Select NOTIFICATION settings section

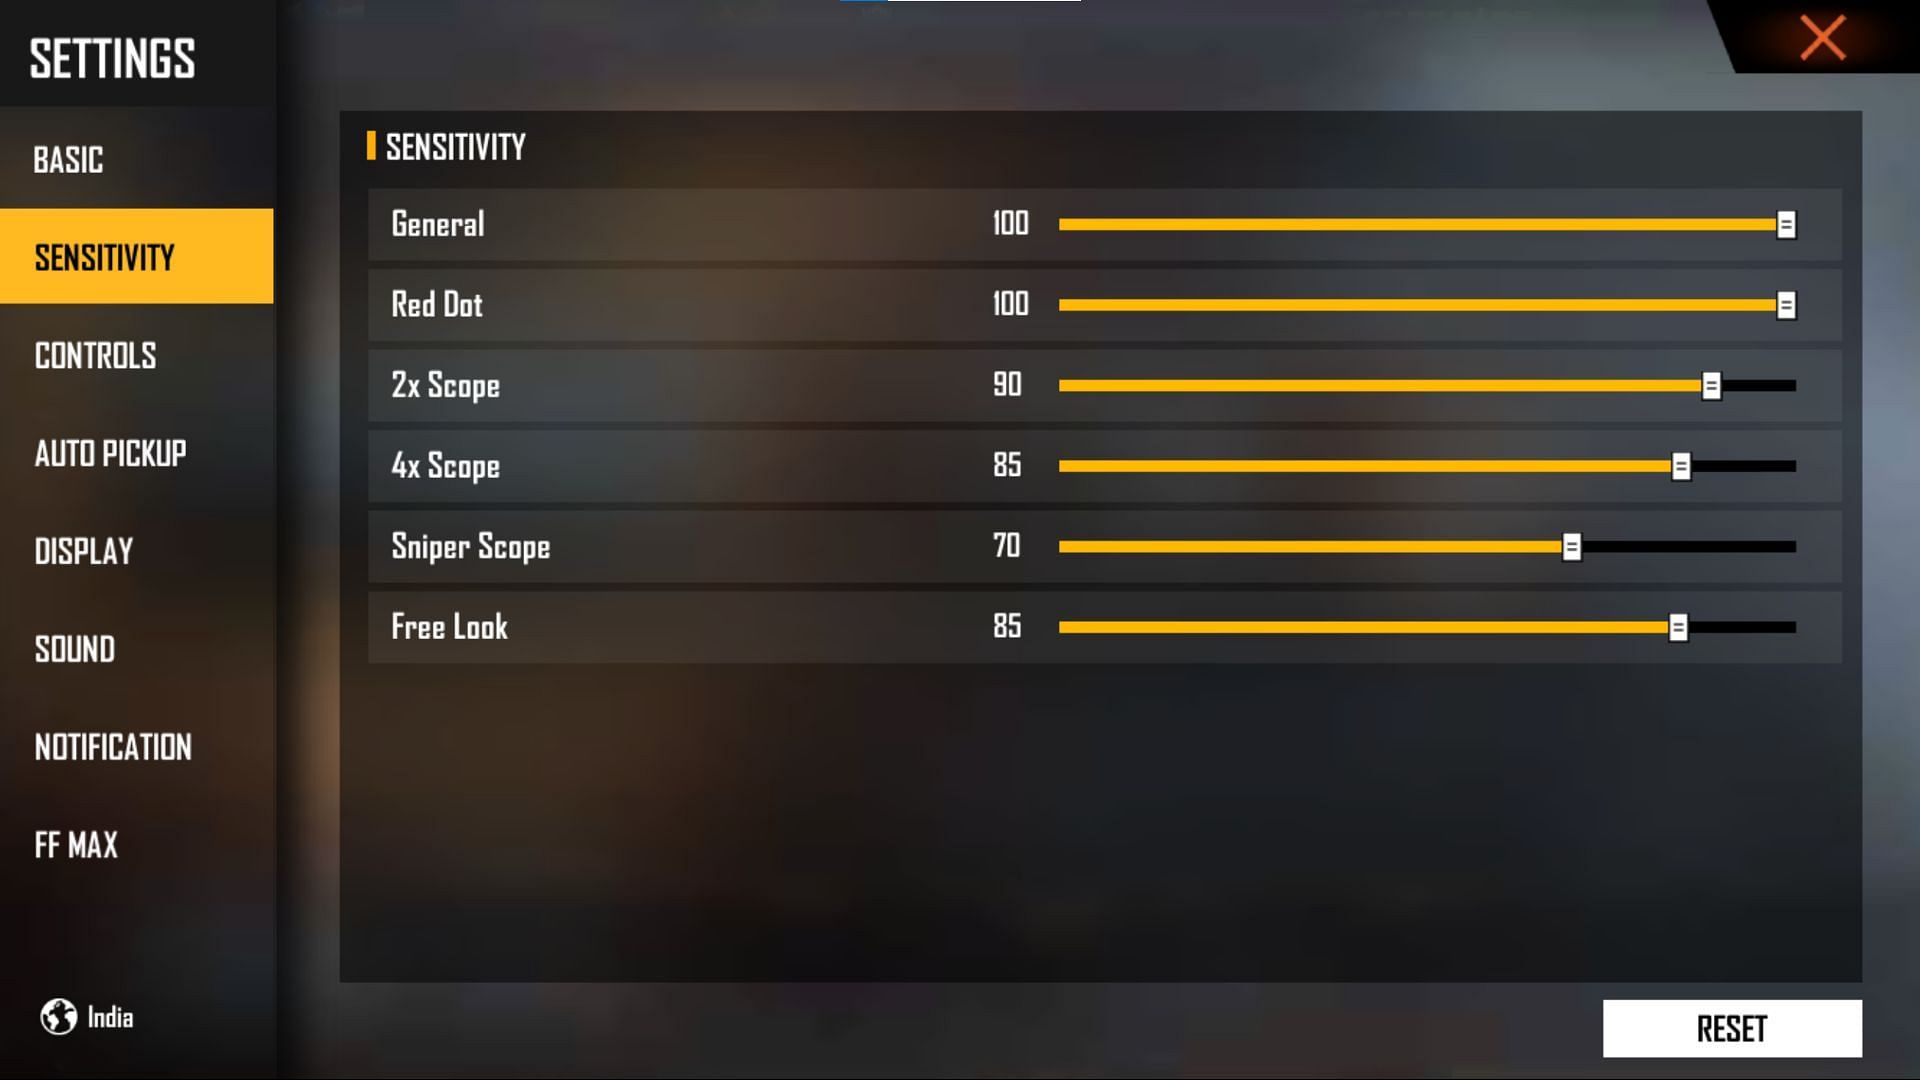tap(113, 748)
